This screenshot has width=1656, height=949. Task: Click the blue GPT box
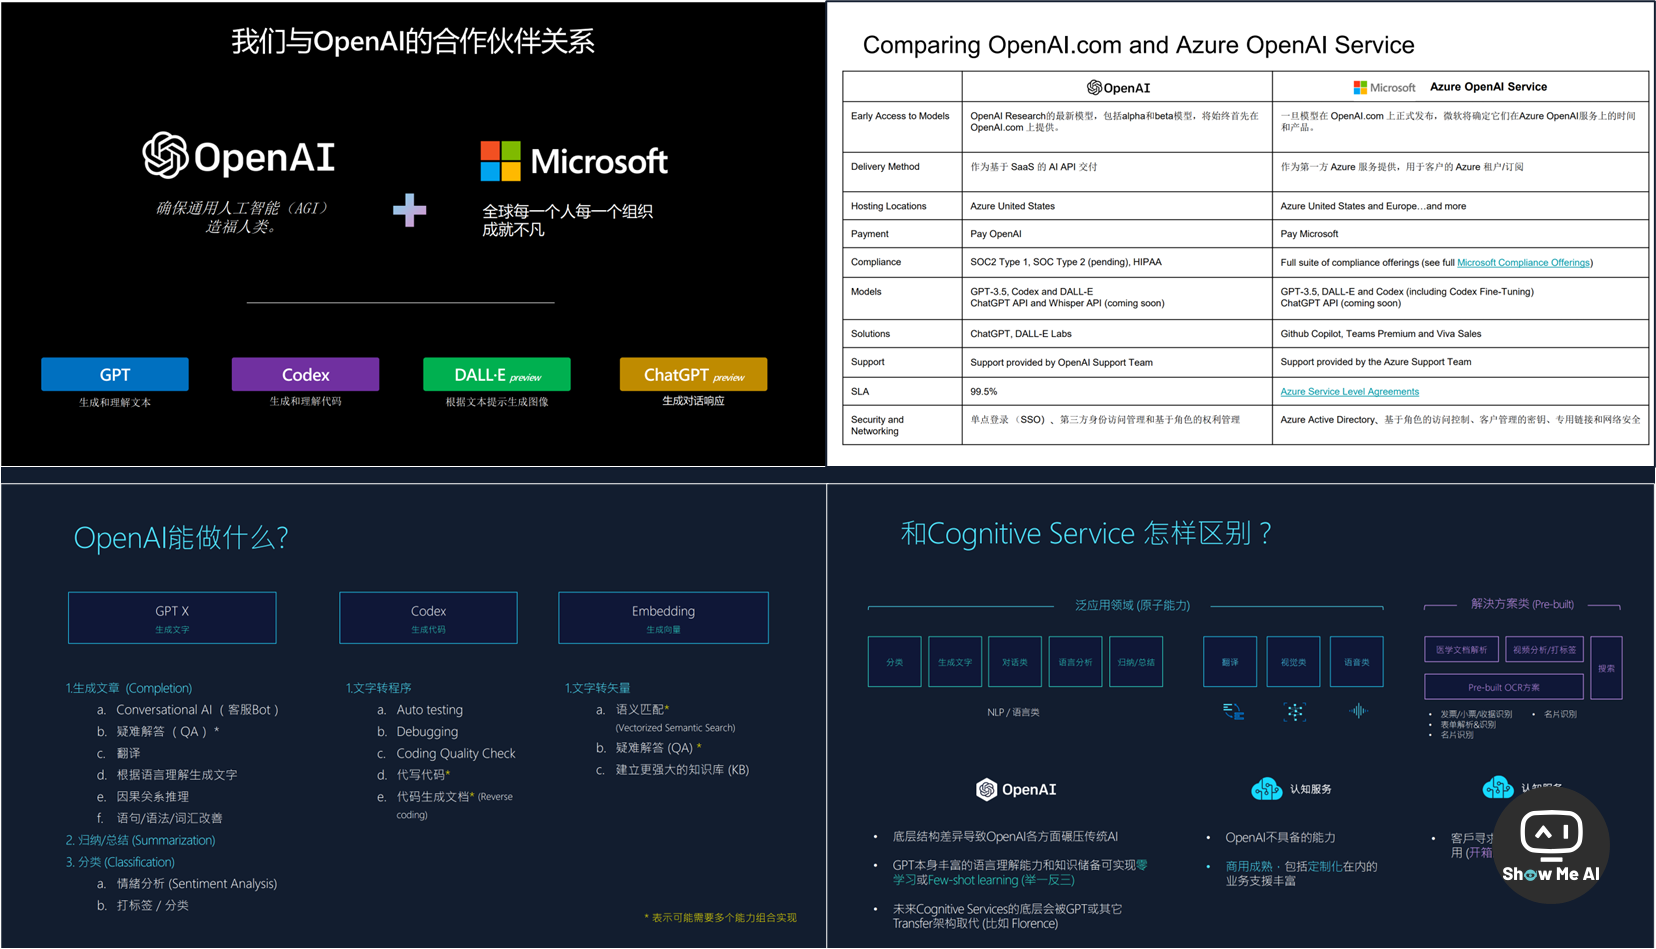click(x=115, y=374)
